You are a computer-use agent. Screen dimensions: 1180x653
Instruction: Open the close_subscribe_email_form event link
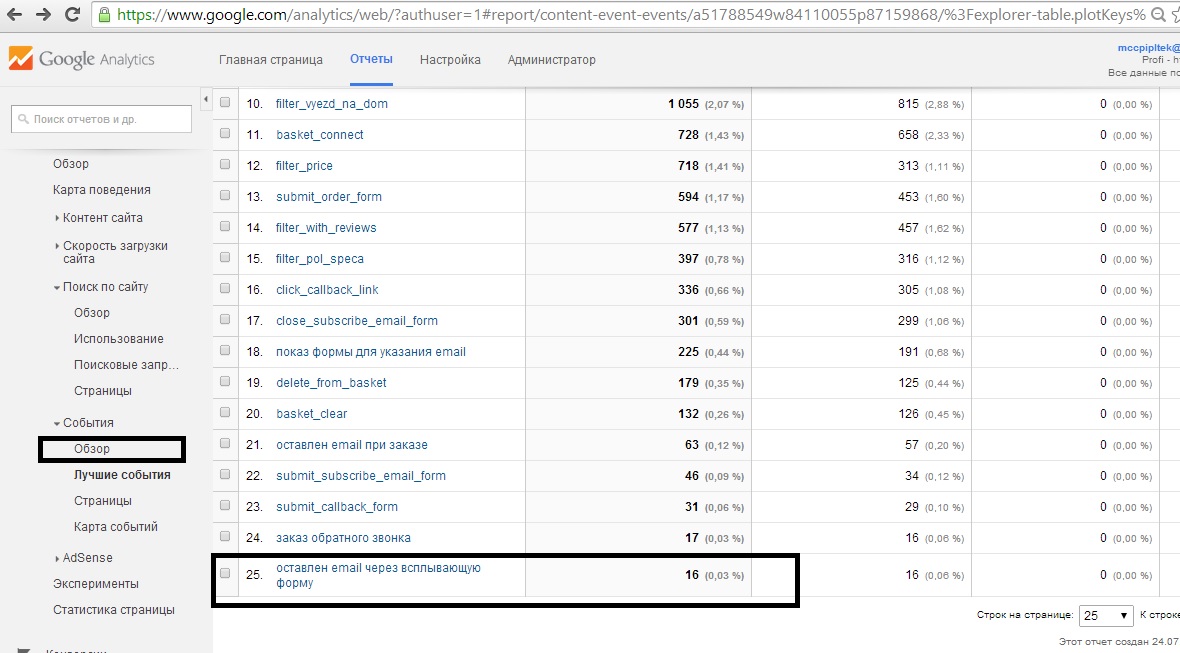[x=357, y=320]
